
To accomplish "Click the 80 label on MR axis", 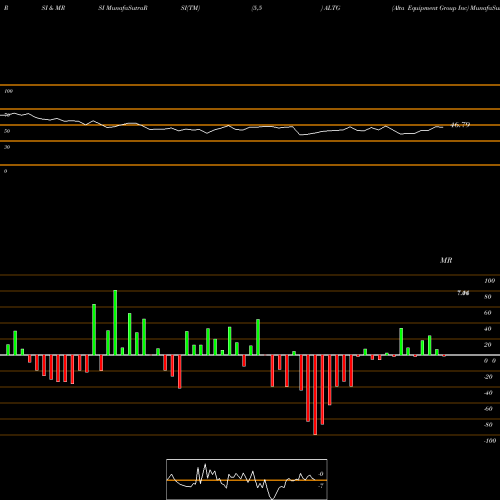I will pos(488,297).
